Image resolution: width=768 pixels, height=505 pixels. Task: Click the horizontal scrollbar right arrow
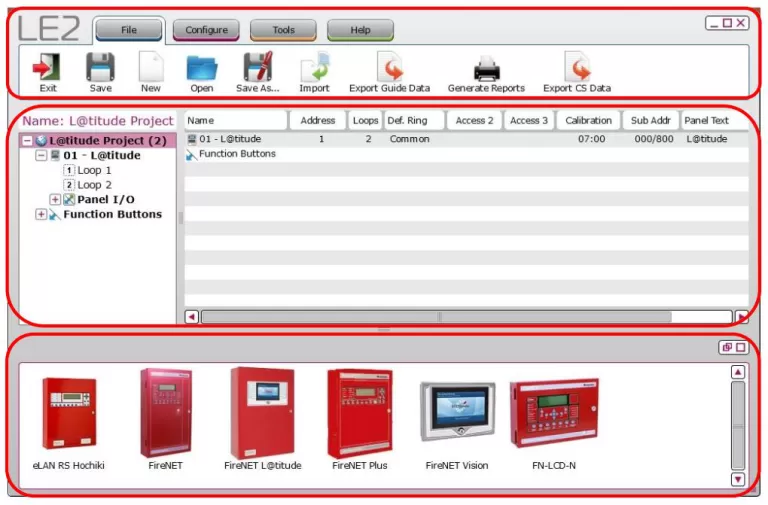741,317
